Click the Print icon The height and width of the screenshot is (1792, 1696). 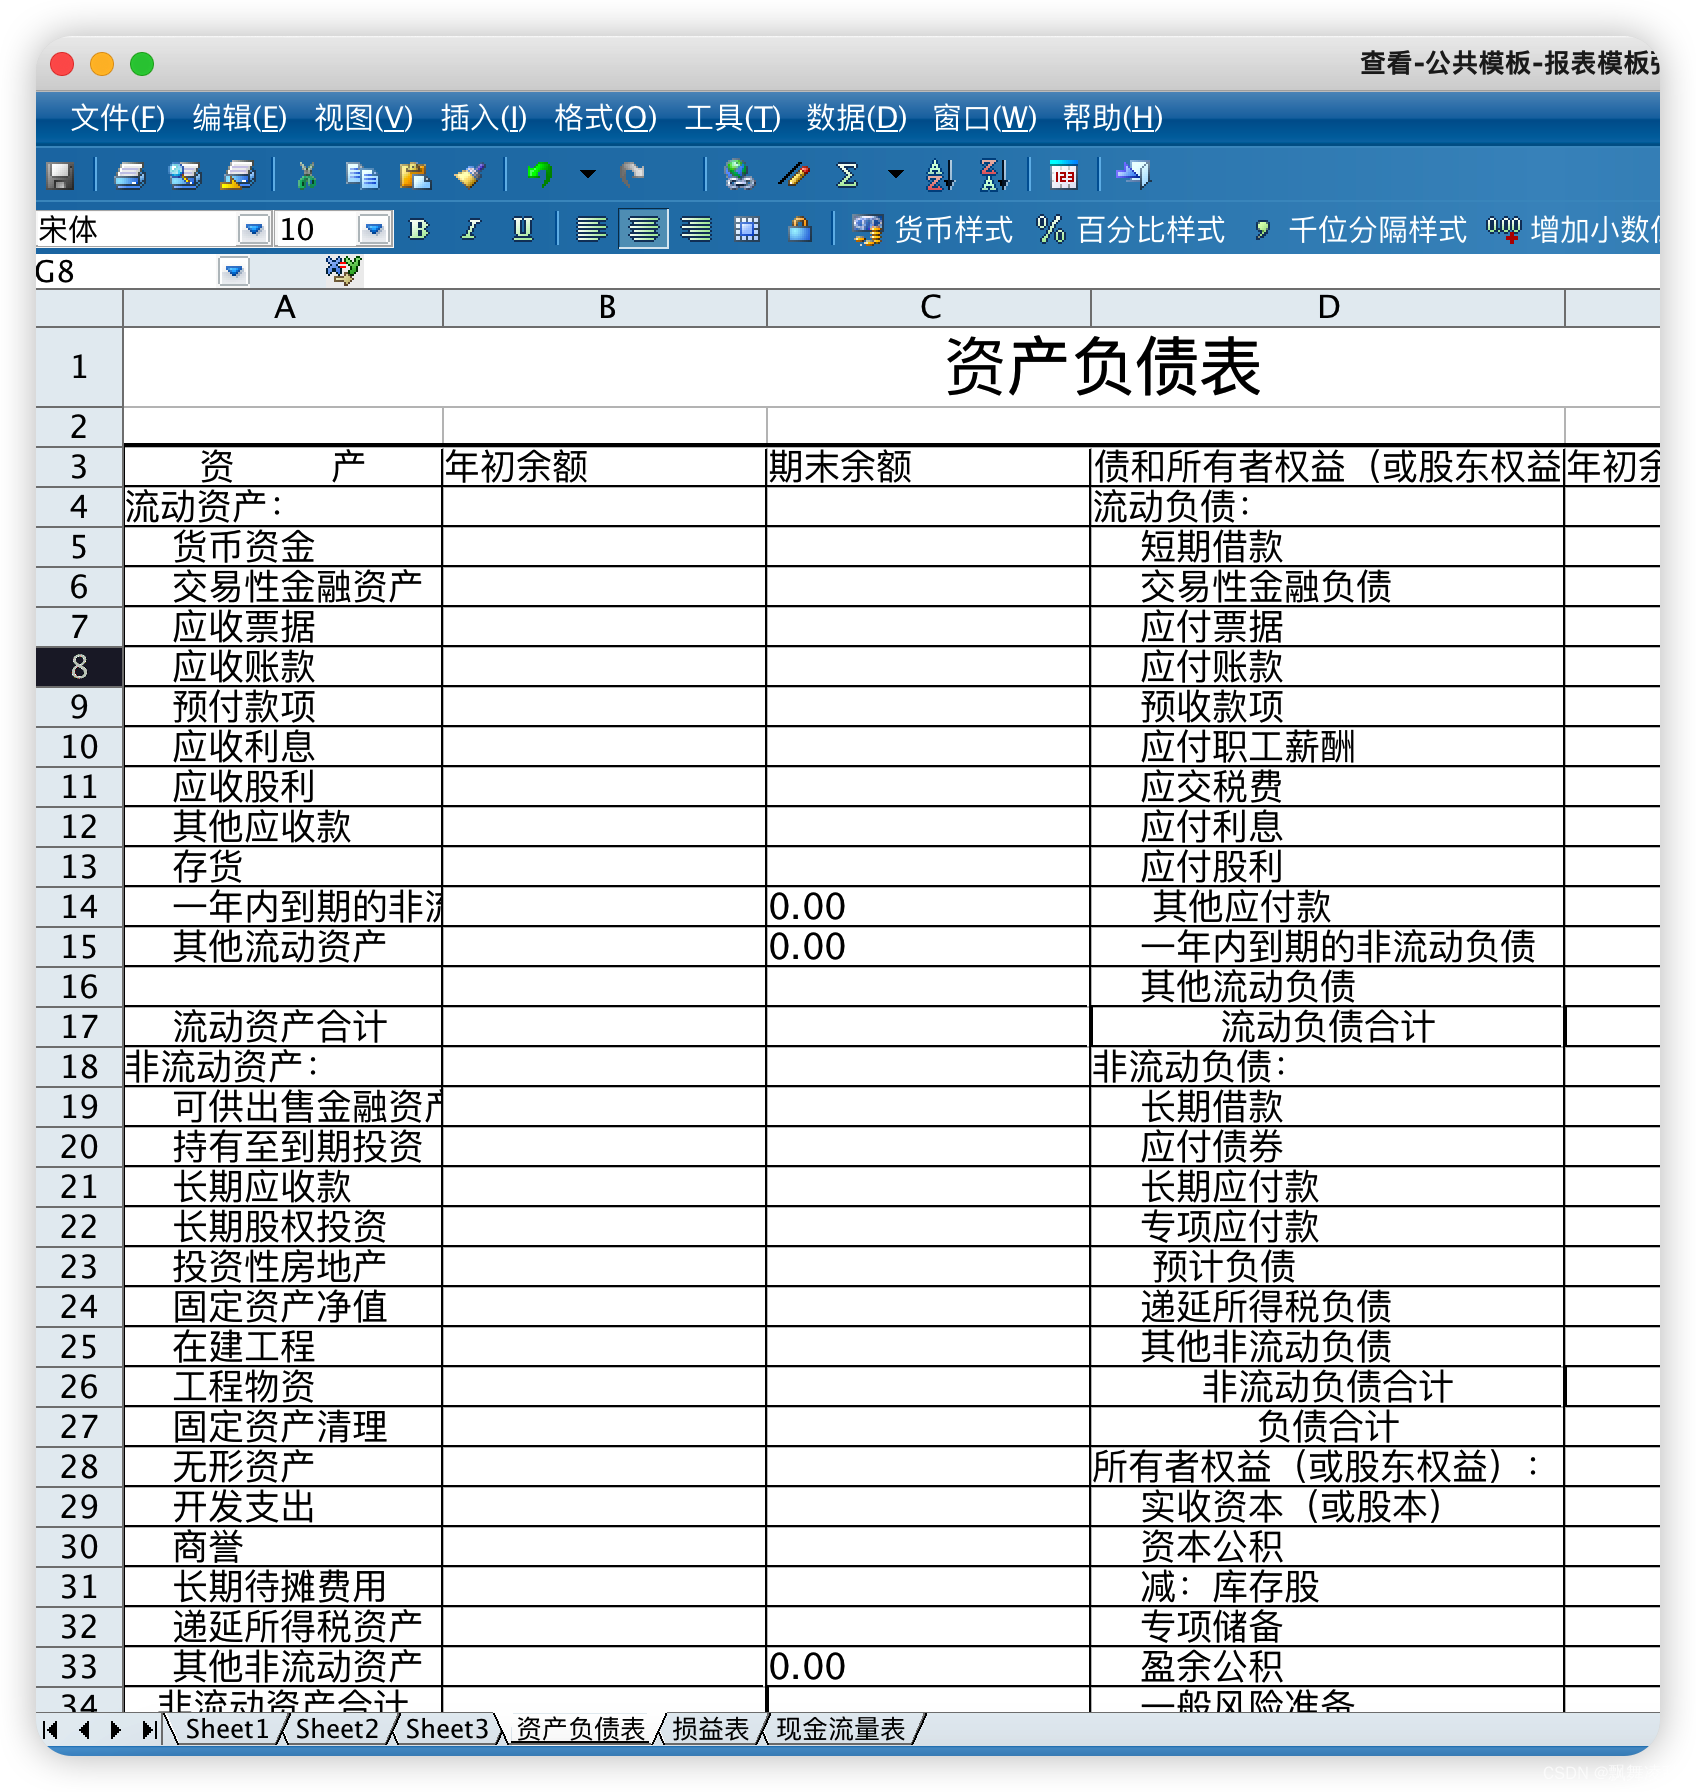click(x=130, y=176)
